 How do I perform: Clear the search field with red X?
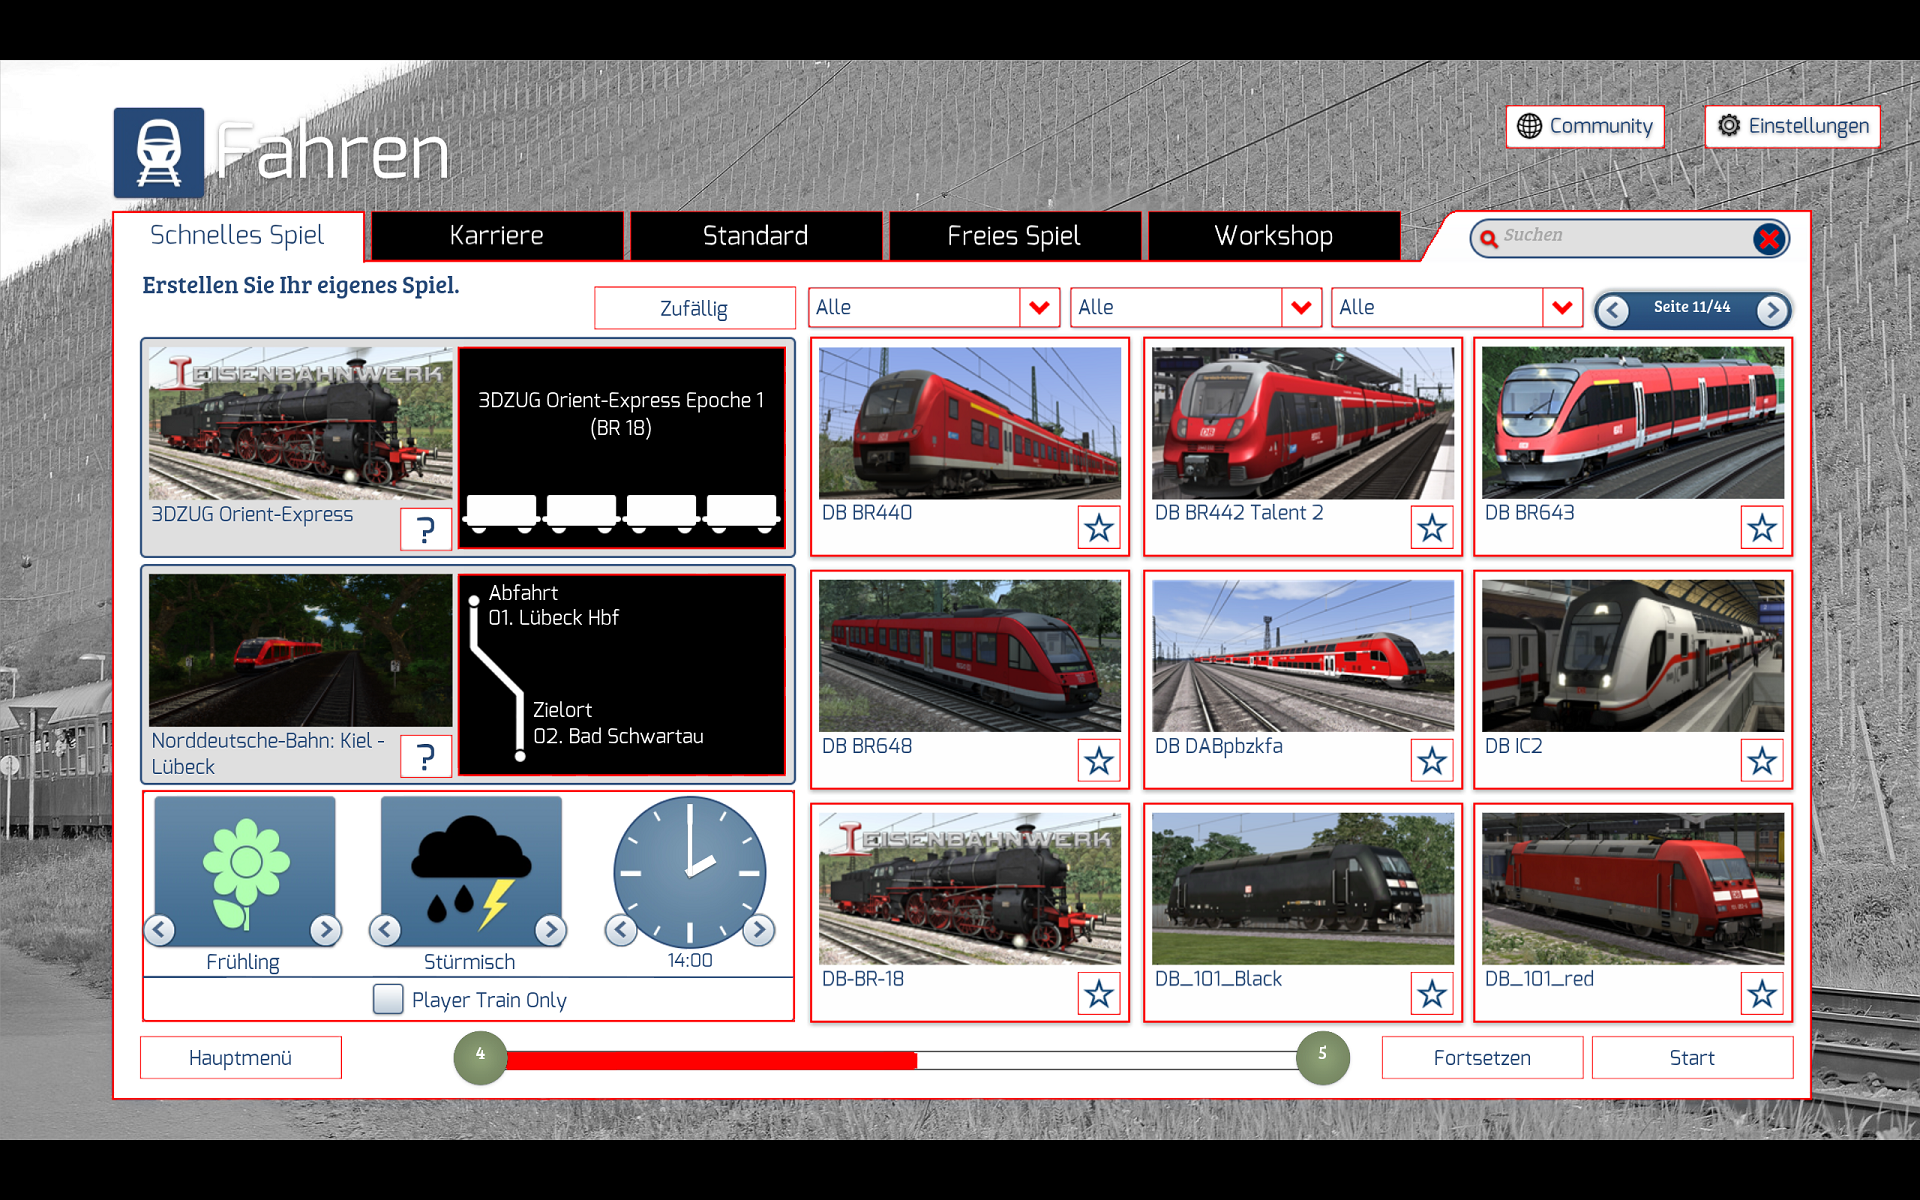point(1768,238)
